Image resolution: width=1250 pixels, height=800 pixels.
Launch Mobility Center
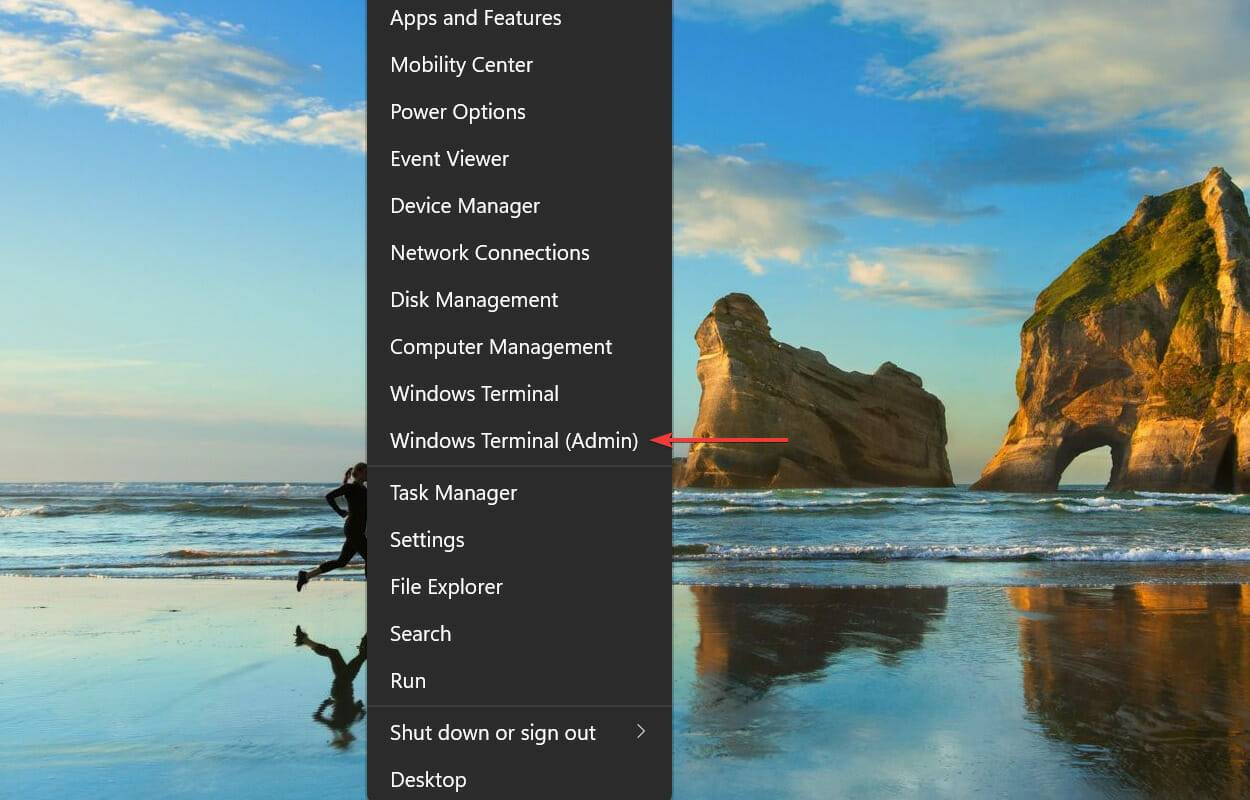tap(461, 64)
